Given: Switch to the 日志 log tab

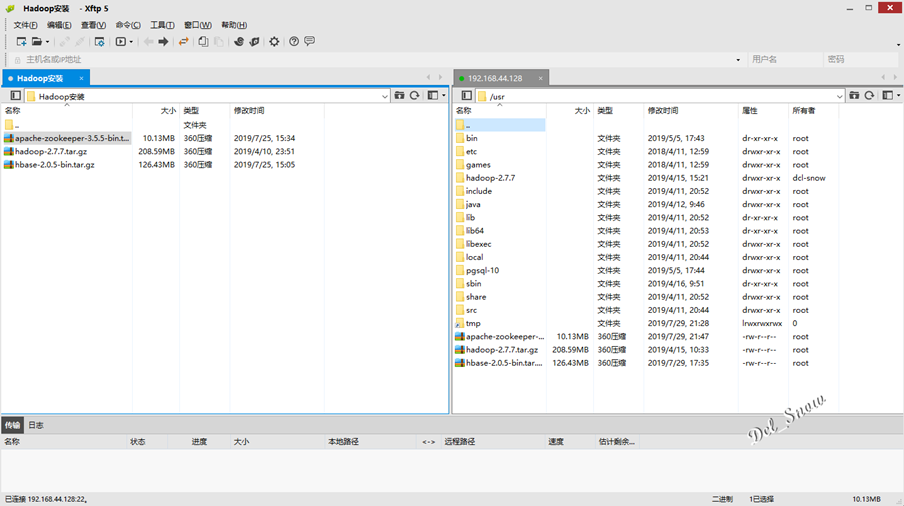Looking at the screenshot, I should tap(36, 425).
